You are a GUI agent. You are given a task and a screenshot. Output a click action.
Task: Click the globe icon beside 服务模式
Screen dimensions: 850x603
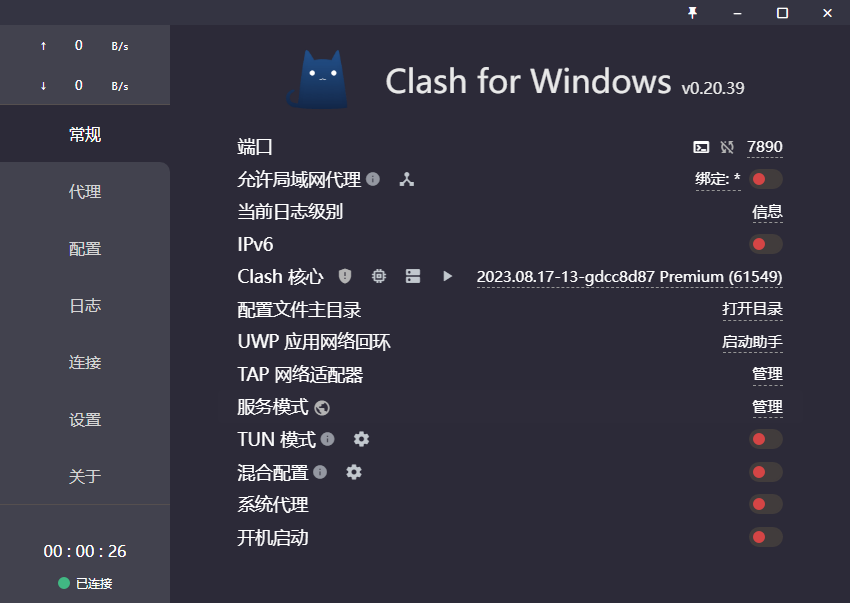(x=322, y=408)
